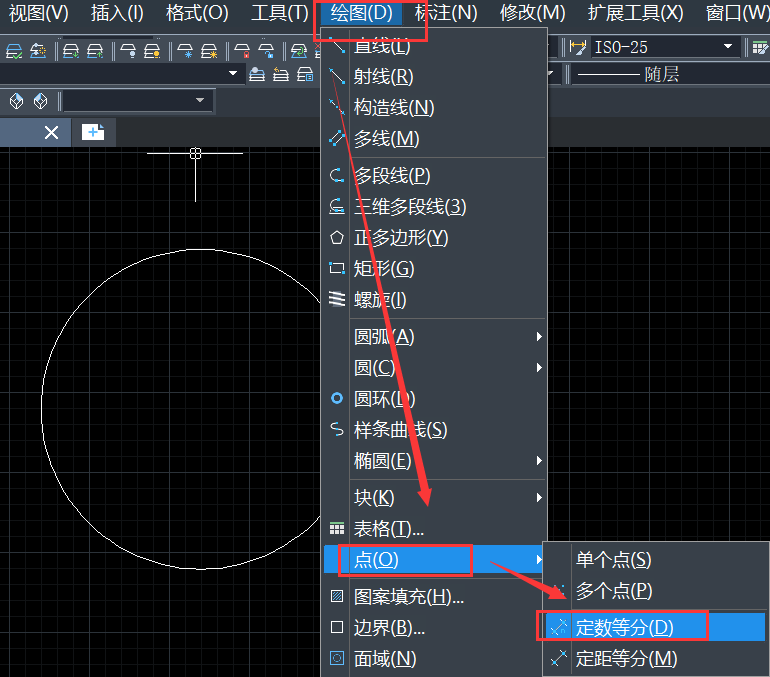Expand the 块(K) submenu arrow
Image resolution: width=770 pixels, height=677 pixels.
(539, 497)
